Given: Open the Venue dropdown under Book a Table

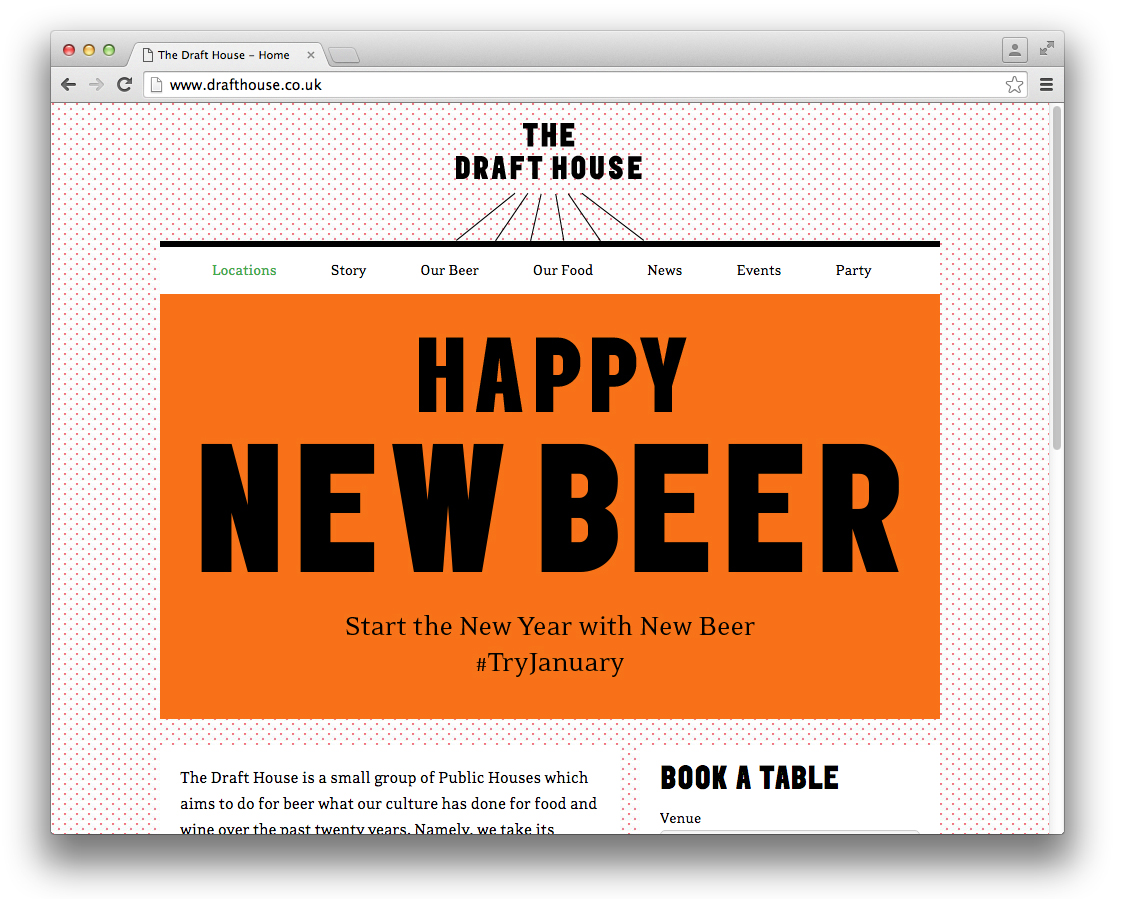Looking at the screenshot, I should tap(789, 830).
